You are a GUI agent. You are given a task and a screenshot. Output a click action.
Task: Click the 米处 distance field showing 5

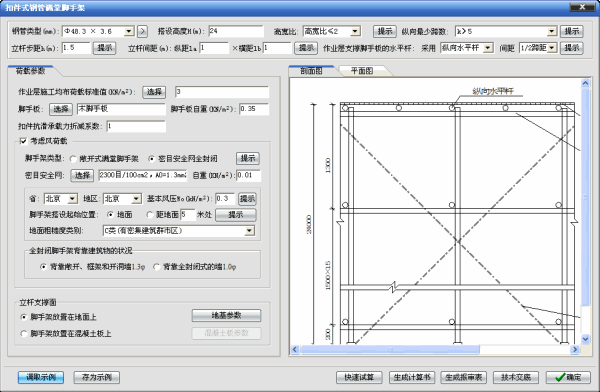coord(188,215)
